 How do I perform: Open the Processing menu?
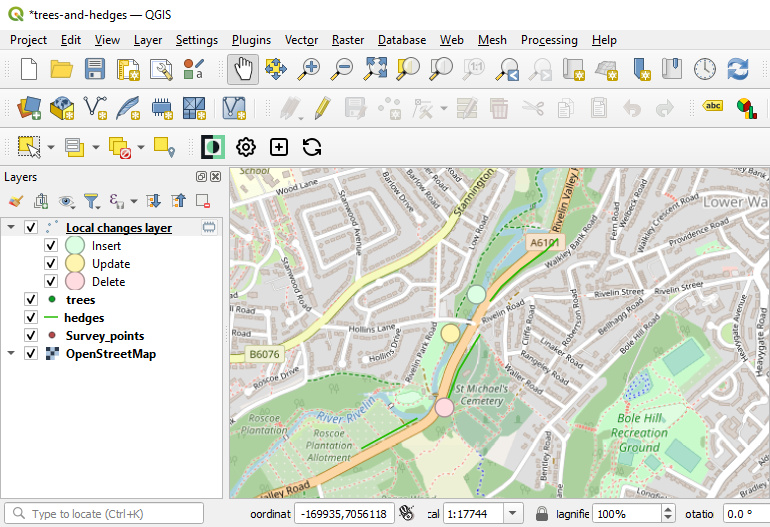[549, 40]
